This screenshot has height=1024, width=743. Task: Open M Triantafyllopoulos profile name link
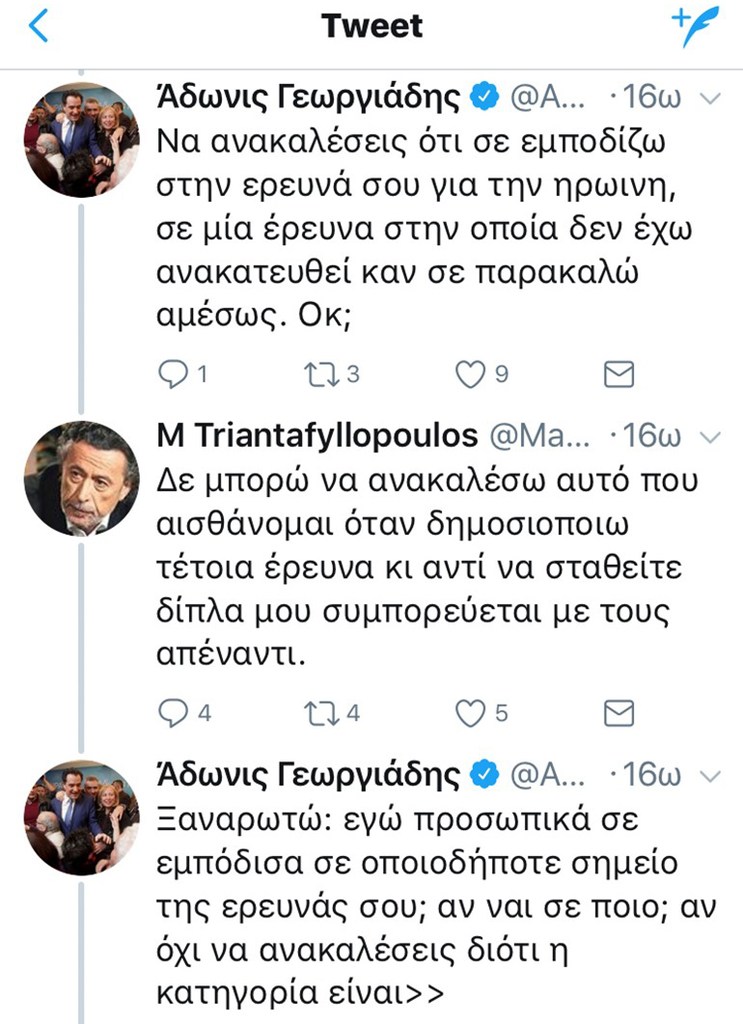(317, 436)
